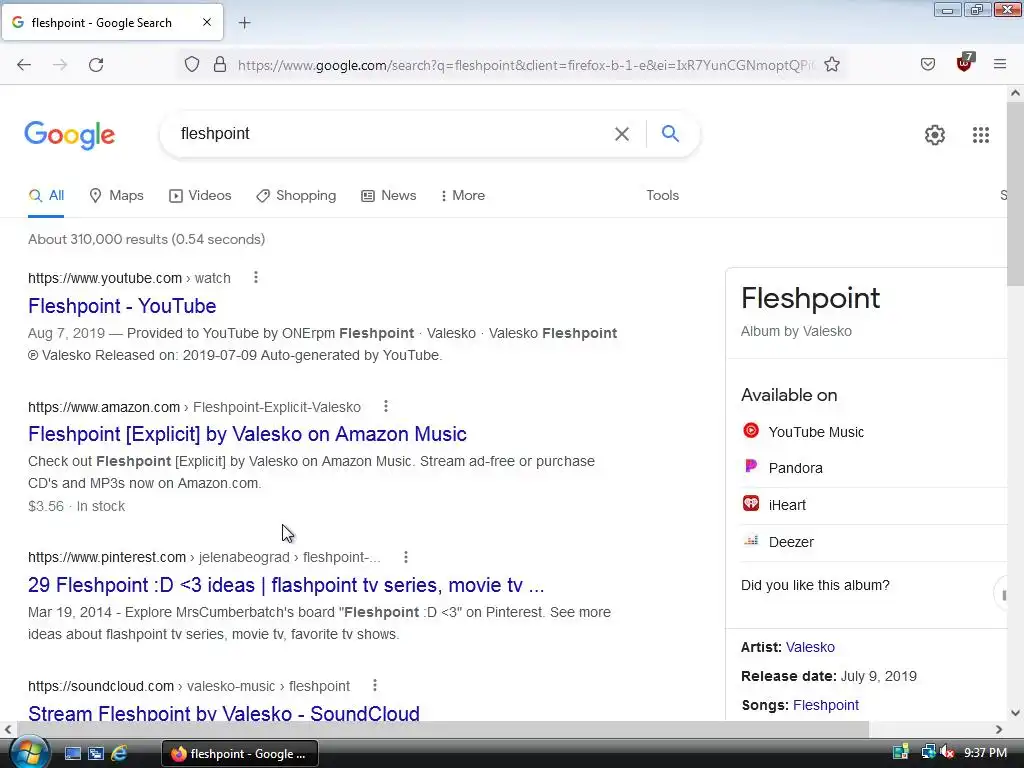Image resolution: width=1024 pixels, height=768 pixels.
Task: Click the Google logo
Action: [70, 135]
